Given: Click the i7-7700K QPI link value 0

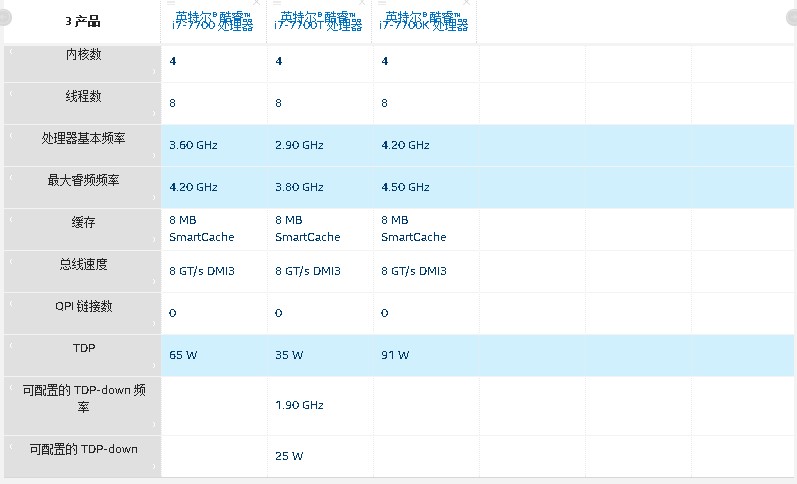Looking at the screenshot, I should pos(384,313).
